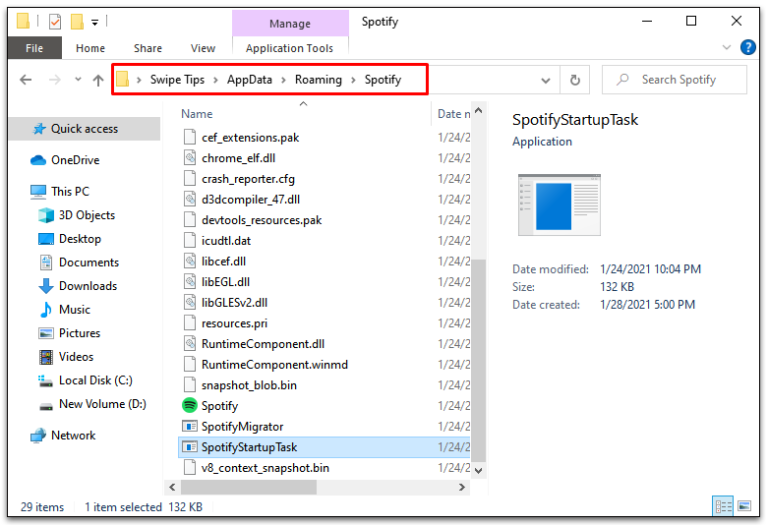Go up one folder level

pyautogui.click(x=98, y=80)
